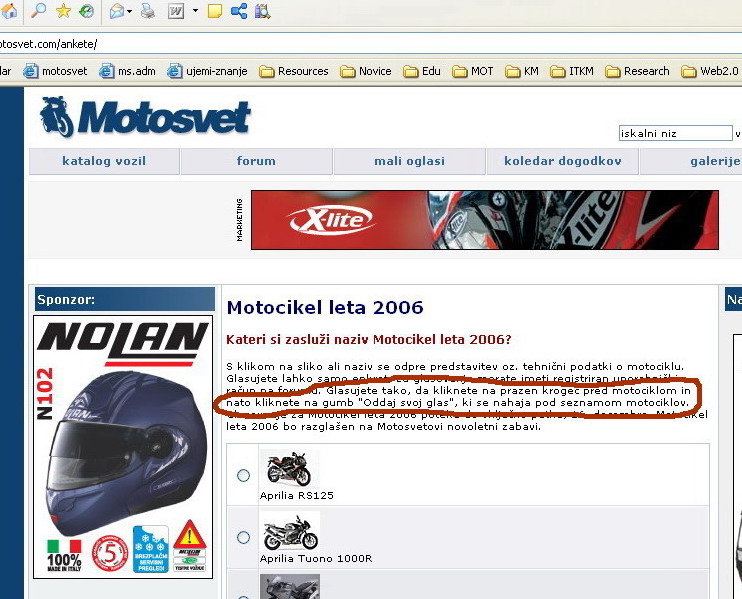Expand the Mail icon dropdown arrow
This screenshot has height=599, width=742.
(130, 11)
